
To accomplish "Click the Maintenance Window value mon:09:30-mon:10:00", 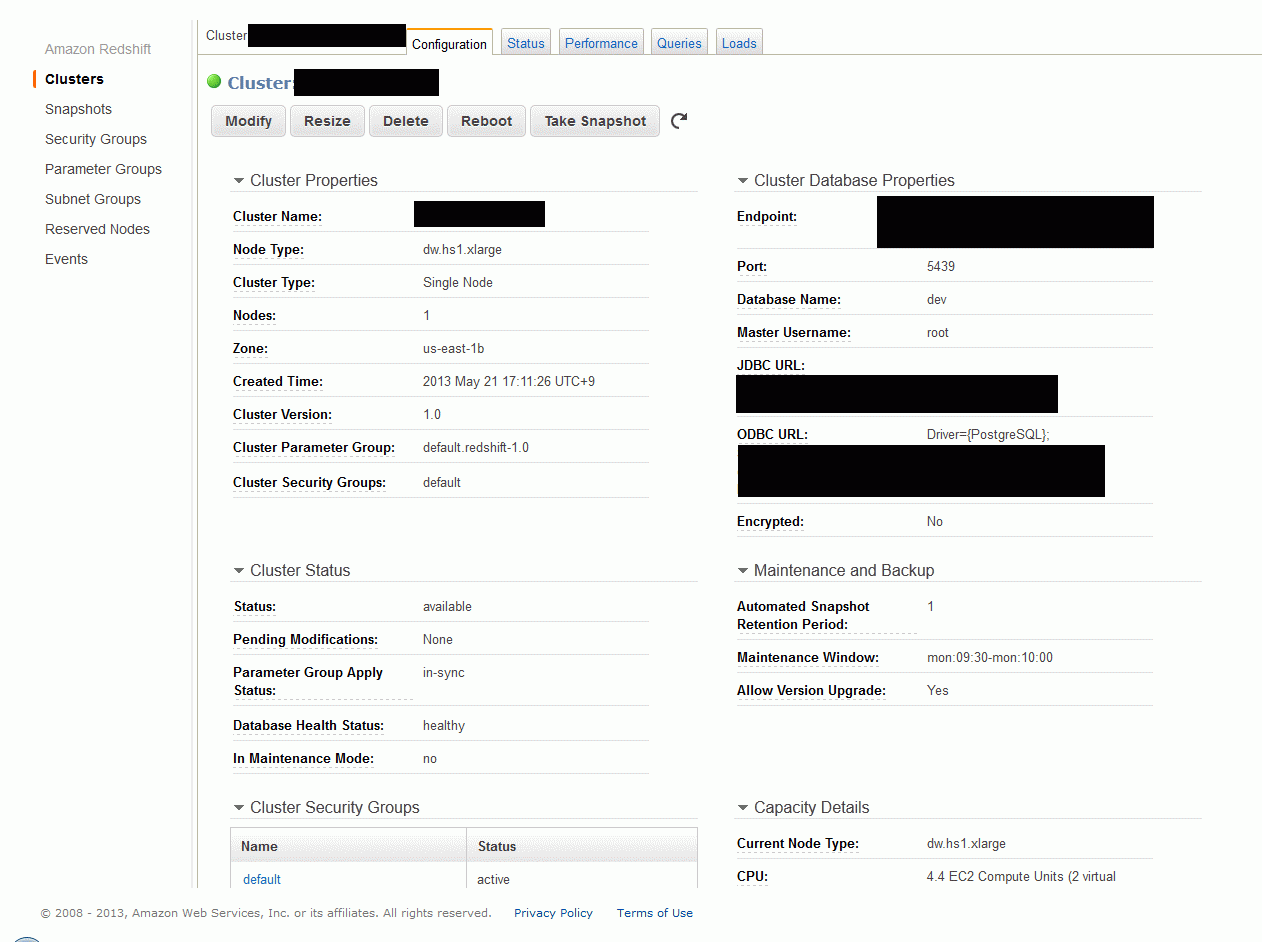I will click(990, 658).
